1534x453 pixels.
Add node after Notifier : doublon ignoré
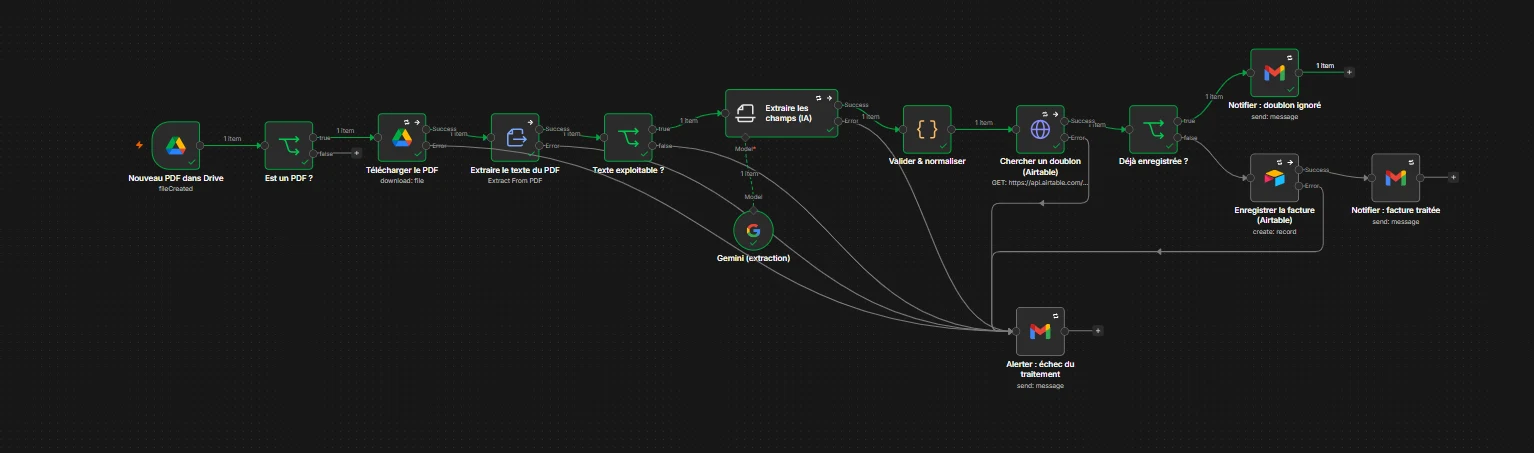(x=1349, y=72)
